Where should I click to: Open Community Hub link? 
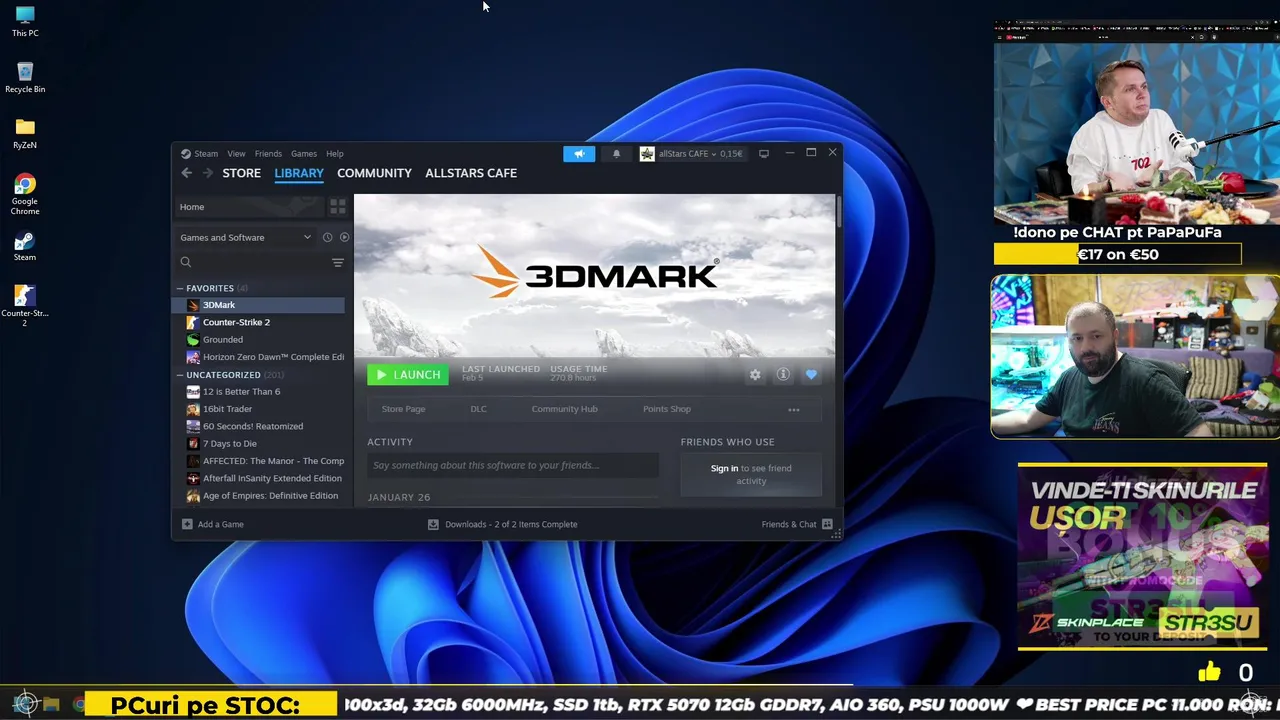(564, 409)
